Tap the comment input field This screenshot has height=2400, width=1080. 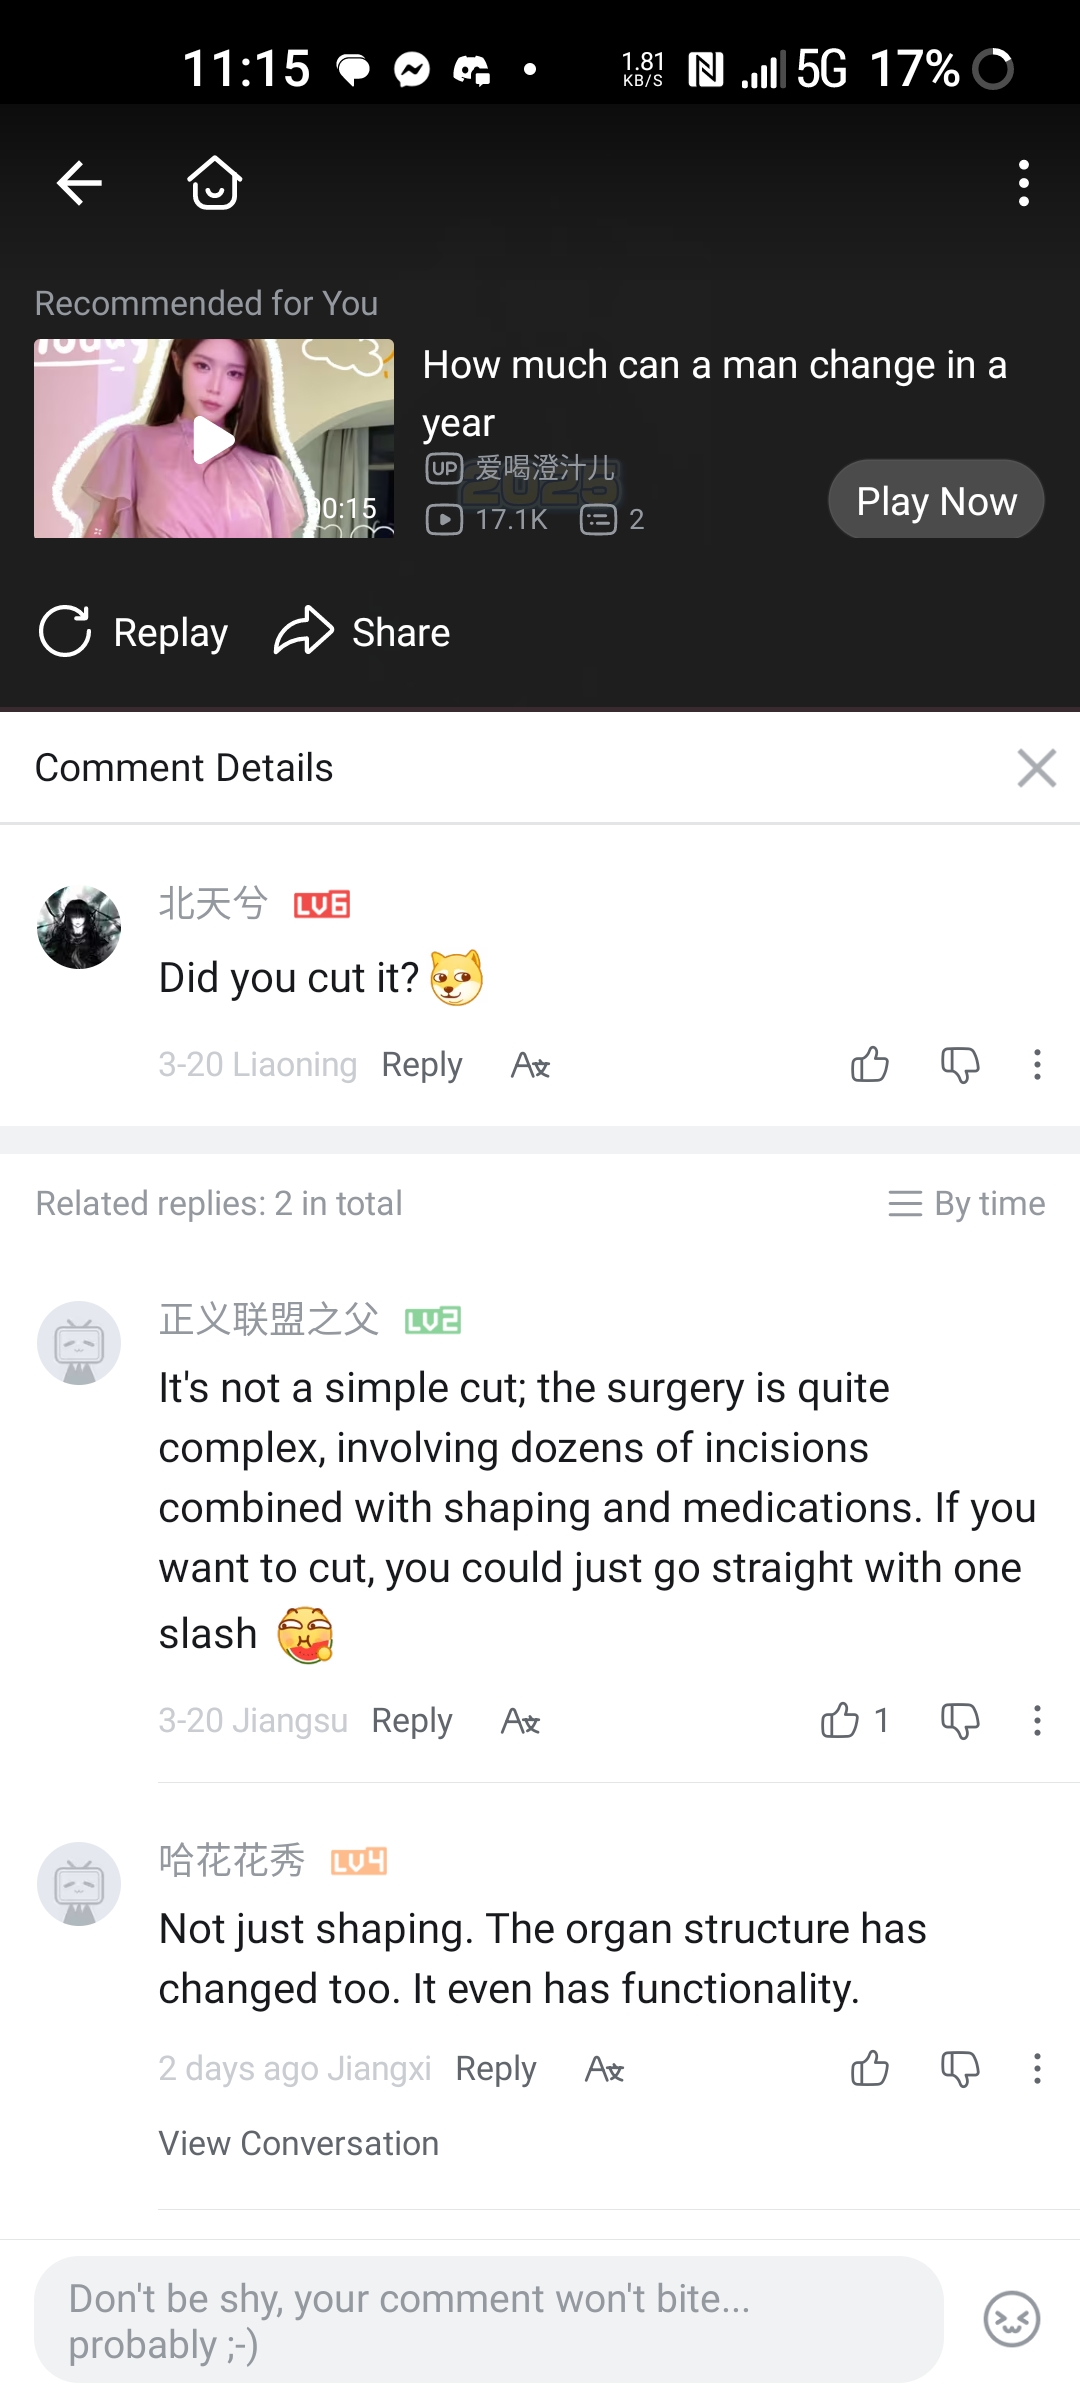tap(488, 2320)
